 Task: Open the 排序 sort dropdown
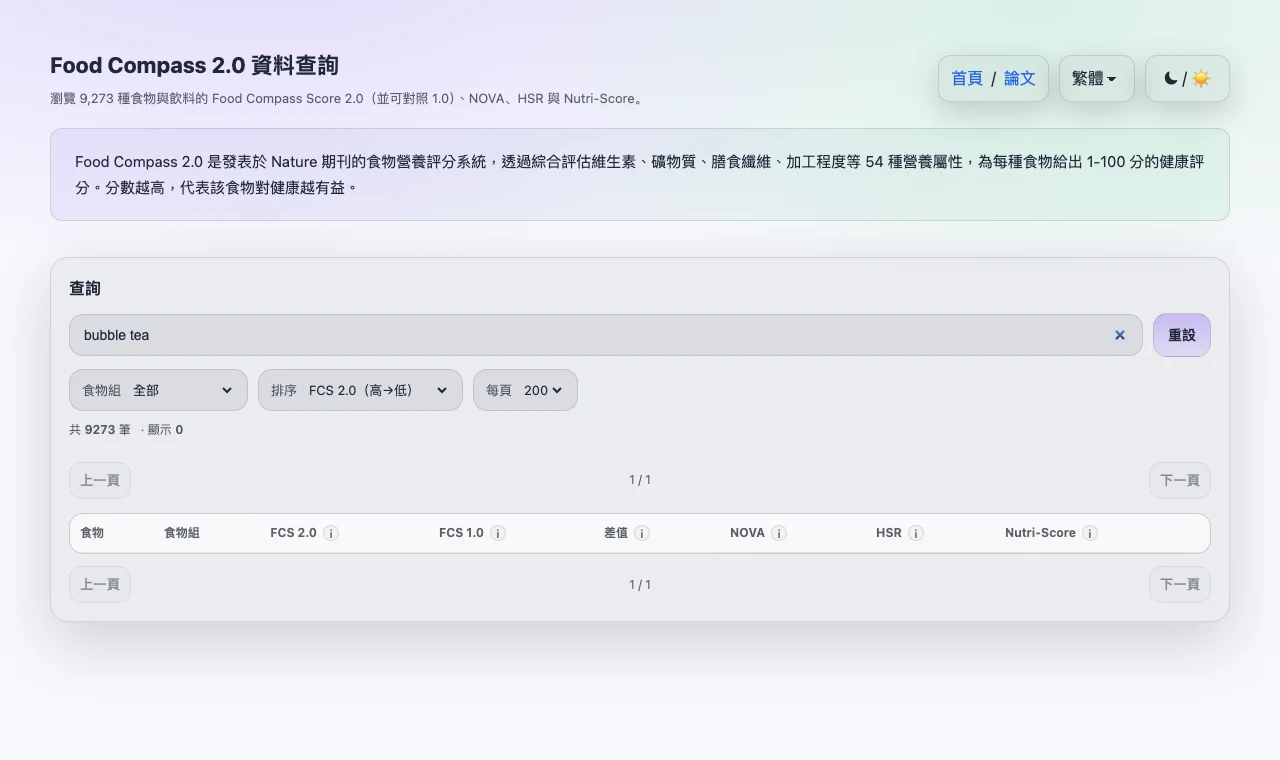(360, 390)
